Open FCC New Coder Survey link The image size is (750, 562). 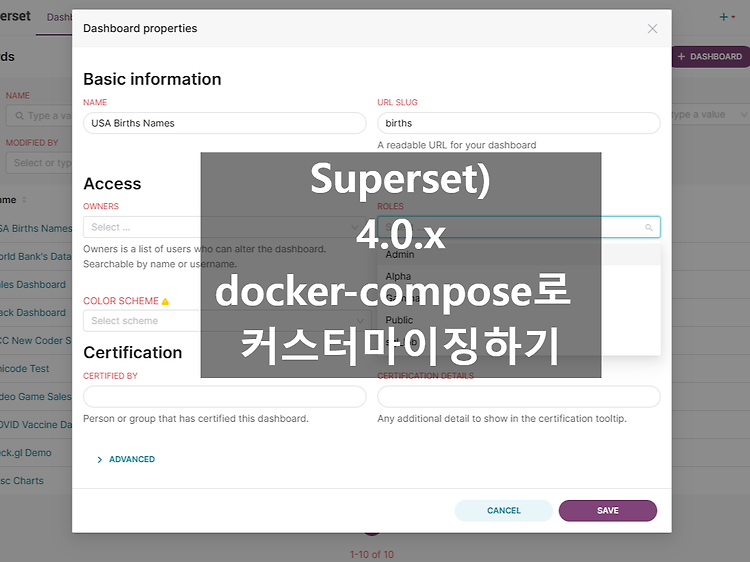pos(35,341)
